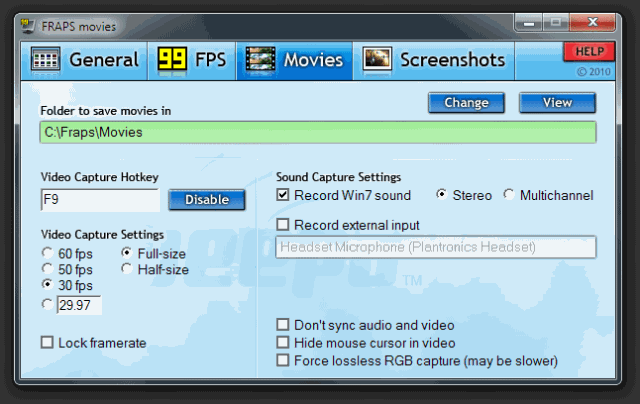
Task: Open the General tab
Action: click(84, 60)
